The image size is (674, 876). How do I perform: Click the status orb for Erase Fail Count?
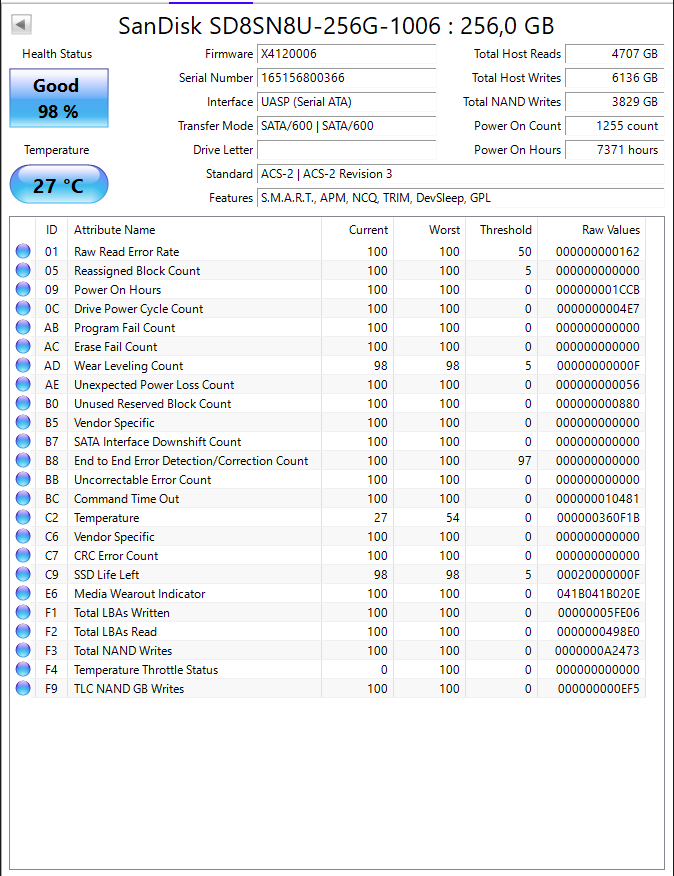click(x=23, y=346)
